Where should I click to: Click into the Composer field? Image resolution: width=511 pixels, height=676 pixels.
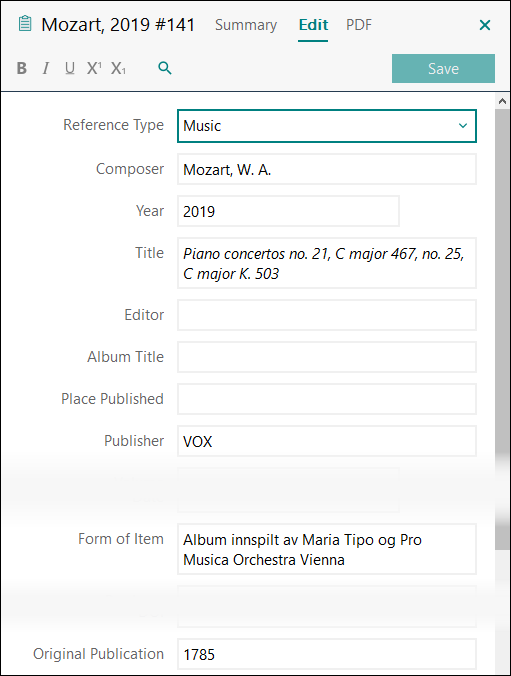[x=326, y=169]
